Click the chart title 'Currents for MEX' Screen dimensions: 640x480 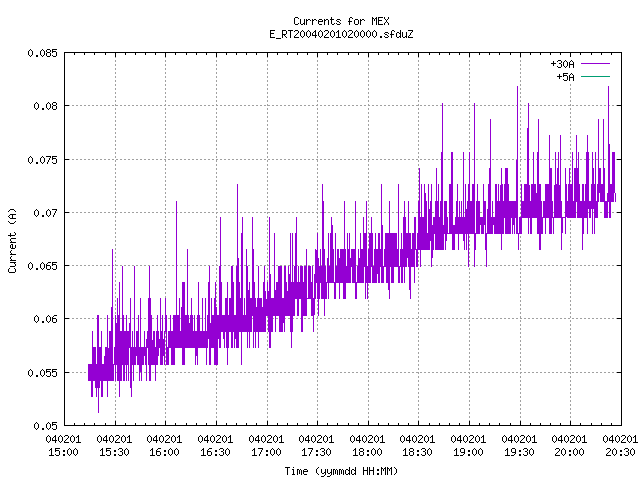(341, 21)
